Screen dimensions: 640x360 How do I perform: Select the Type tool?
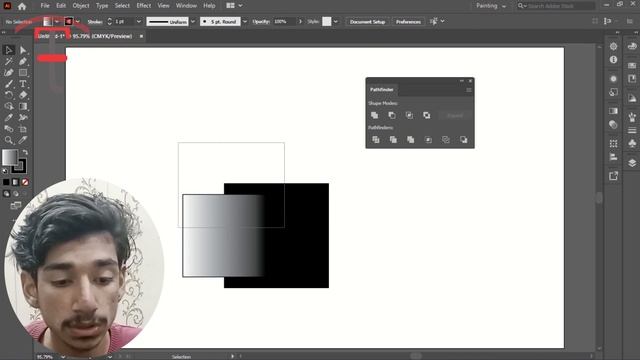point(23,84)
